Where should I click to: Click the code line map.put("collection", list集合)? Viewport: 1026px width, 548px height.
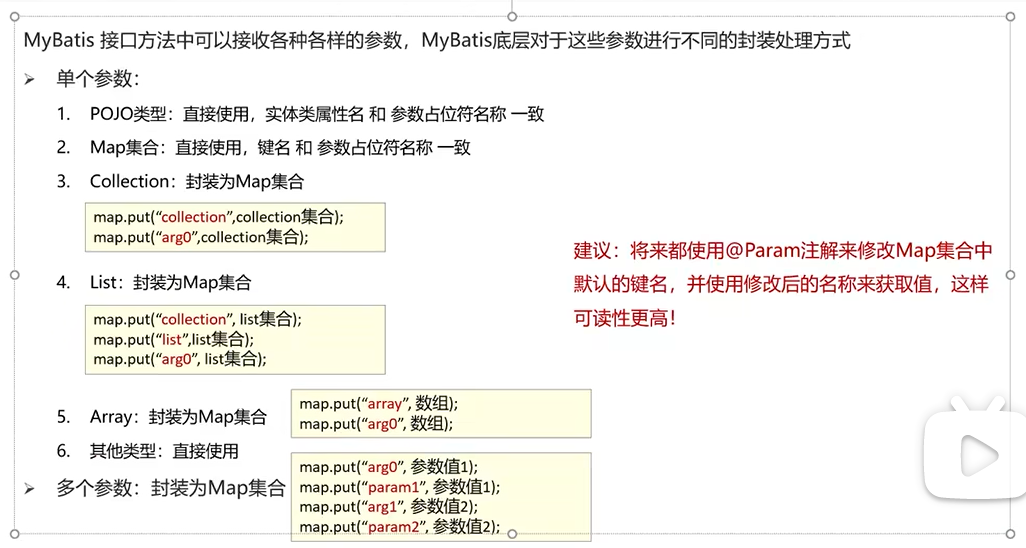tap(198, 319)
